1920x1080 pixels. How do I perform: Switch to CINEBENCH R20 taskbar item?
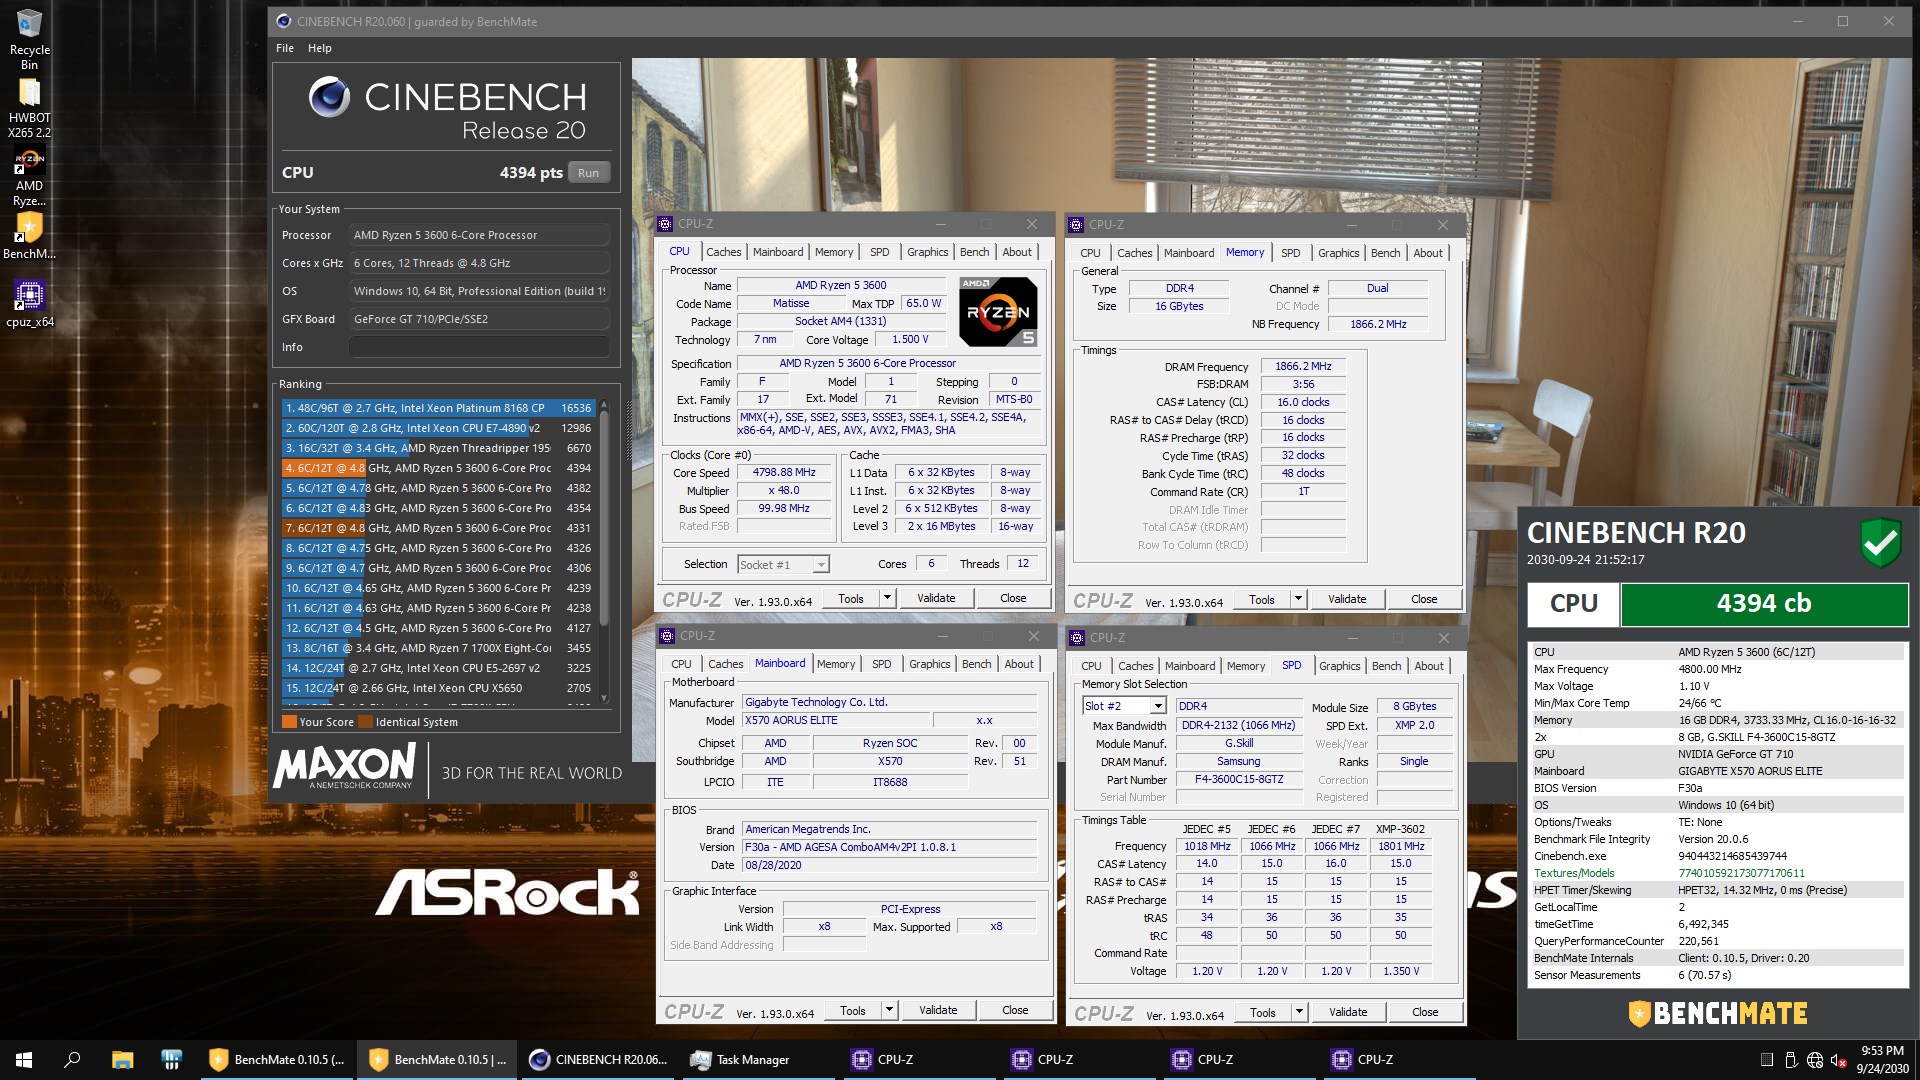(598, 1059)
